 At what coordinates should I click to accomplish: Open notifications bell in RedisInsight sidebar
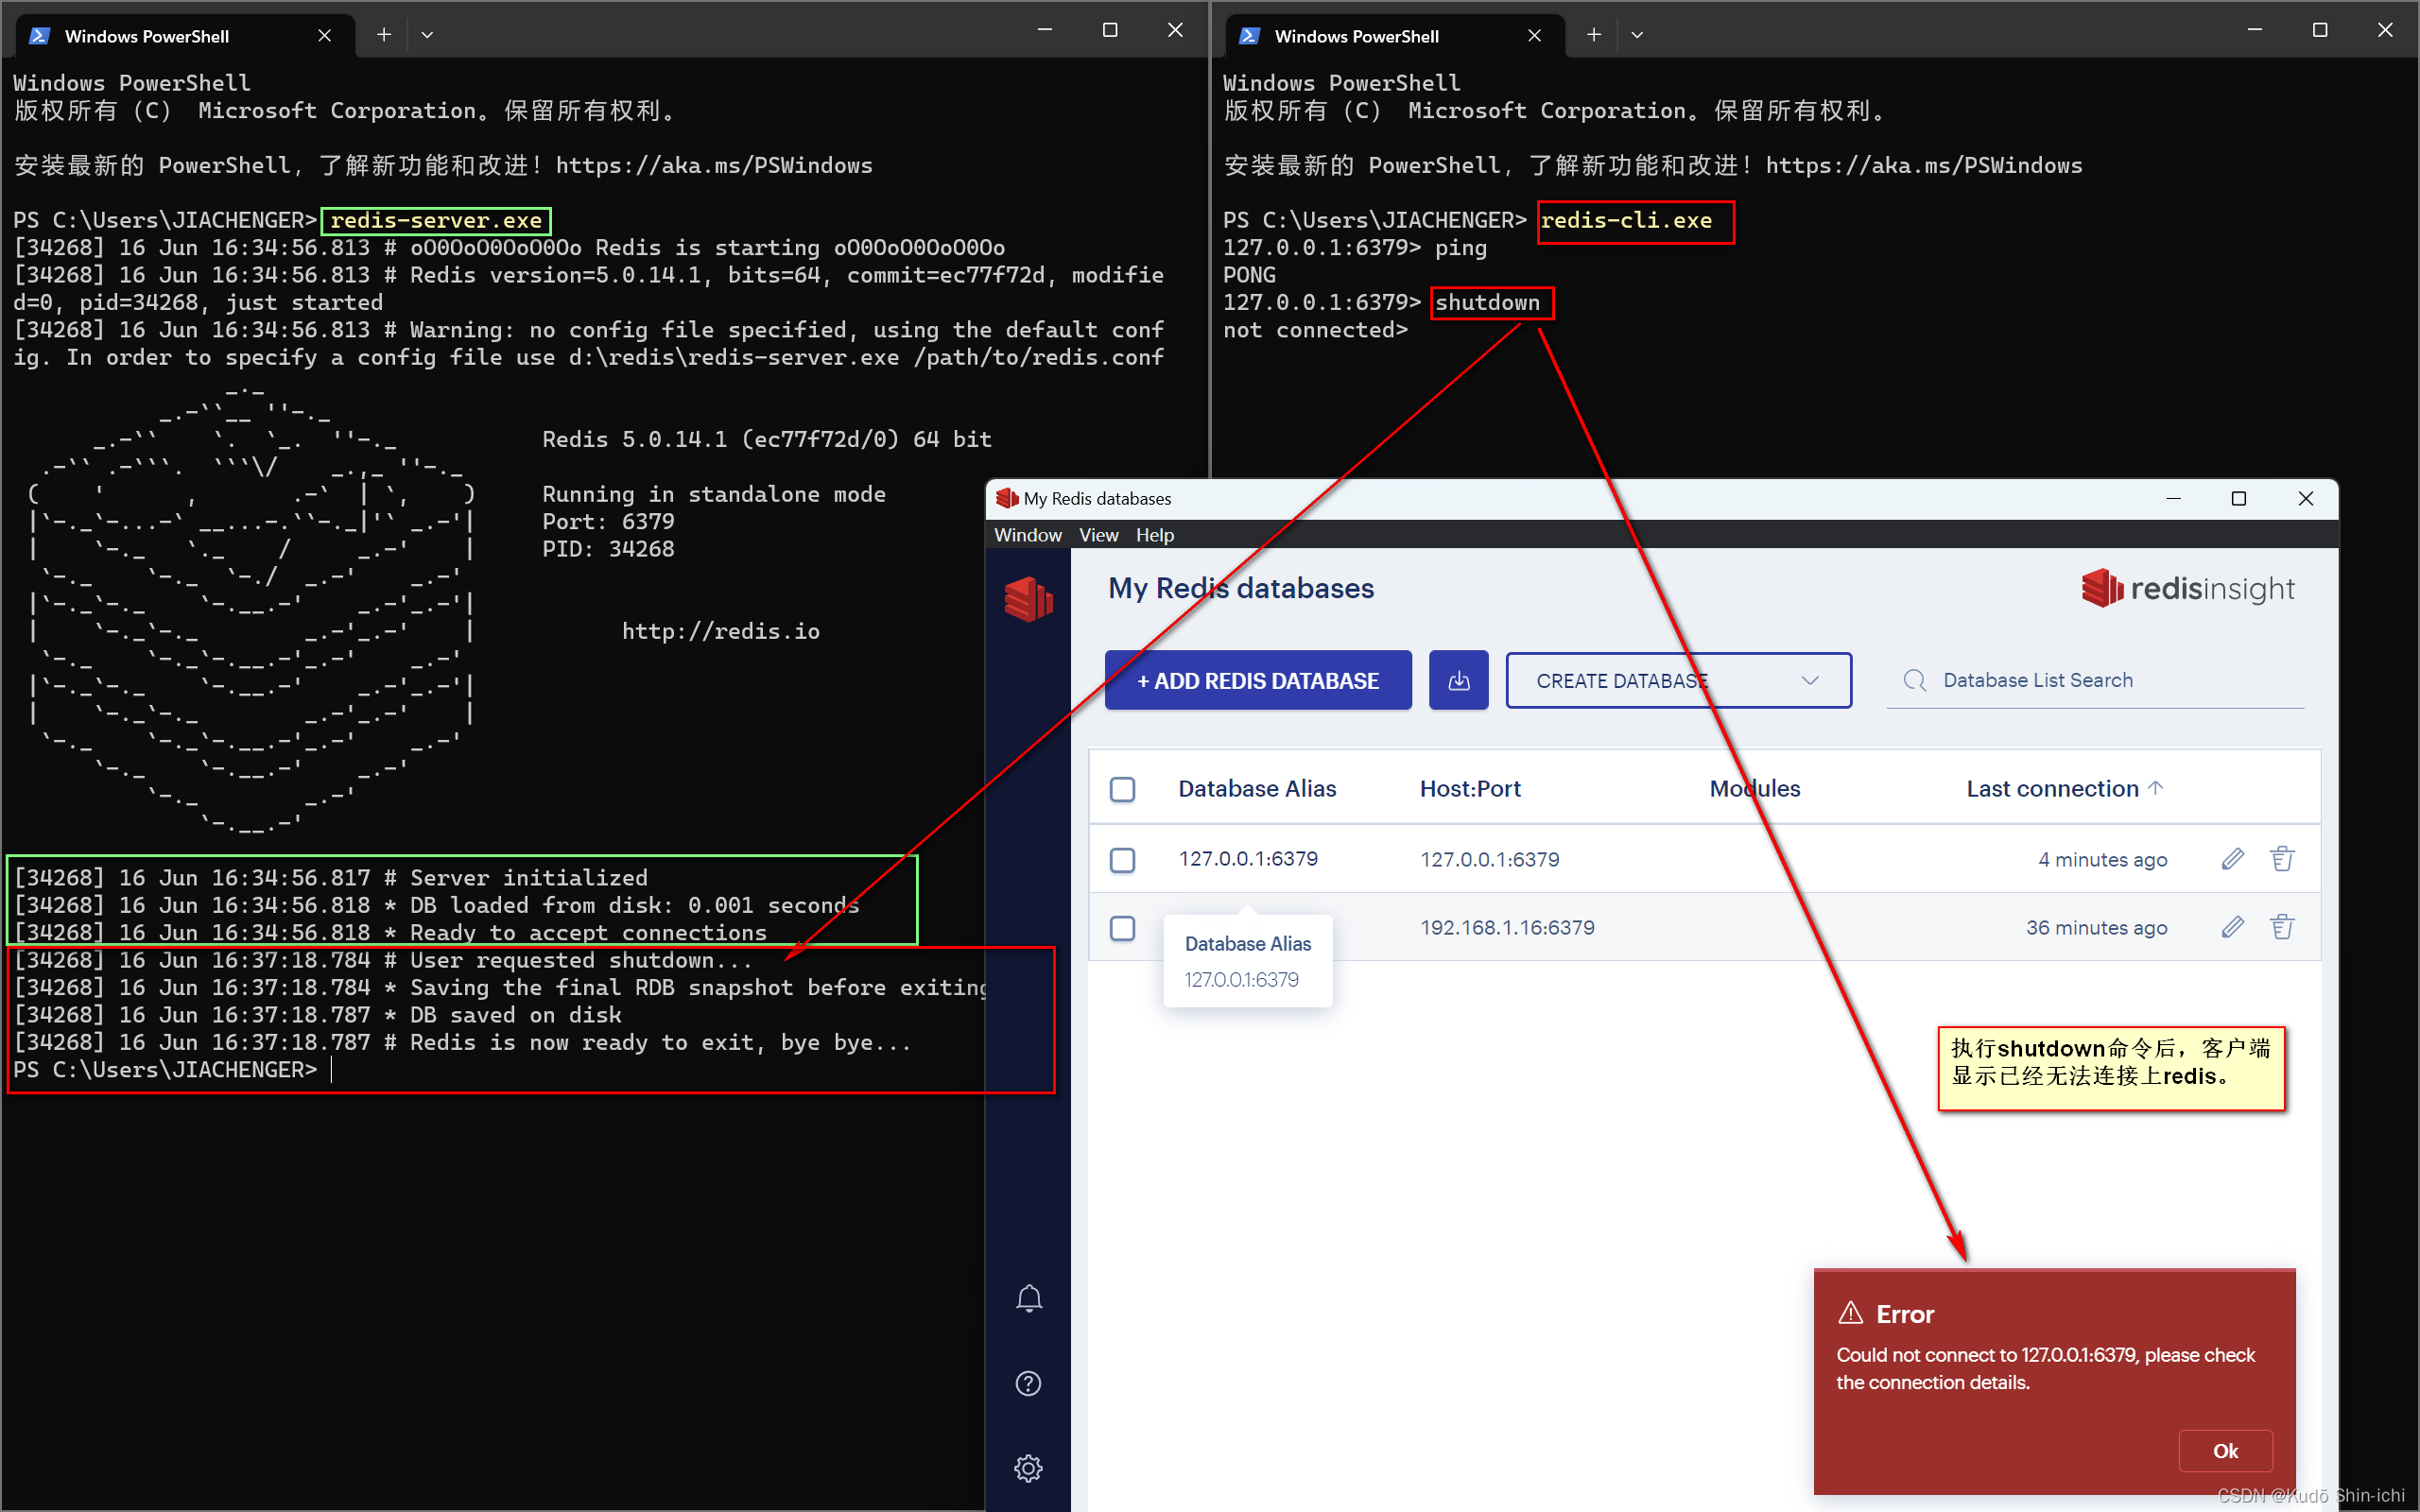(1029, 1298)
